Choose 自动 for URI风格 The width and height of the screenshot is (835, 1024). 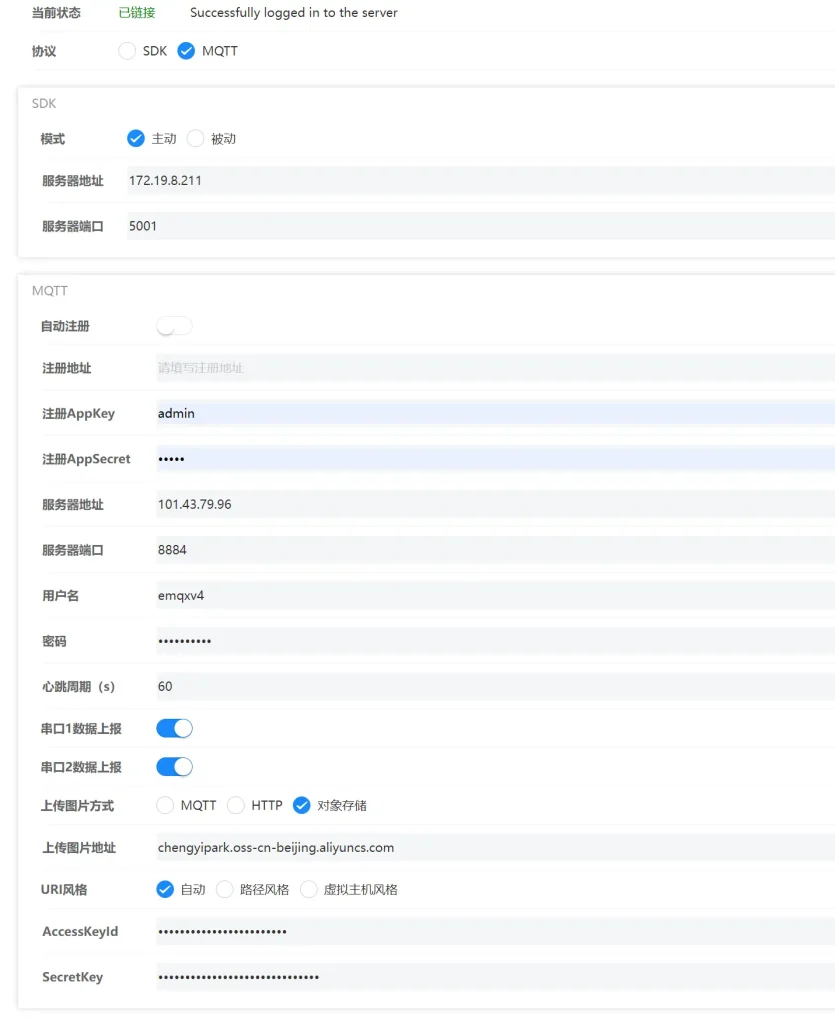(x=164, y=888)
